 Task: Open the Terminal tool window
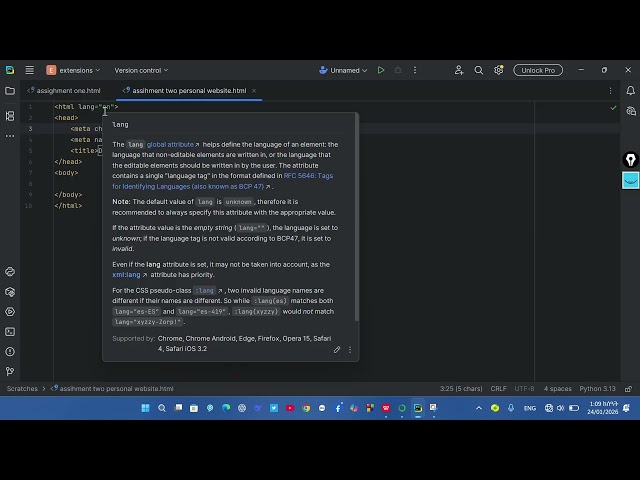10,332
